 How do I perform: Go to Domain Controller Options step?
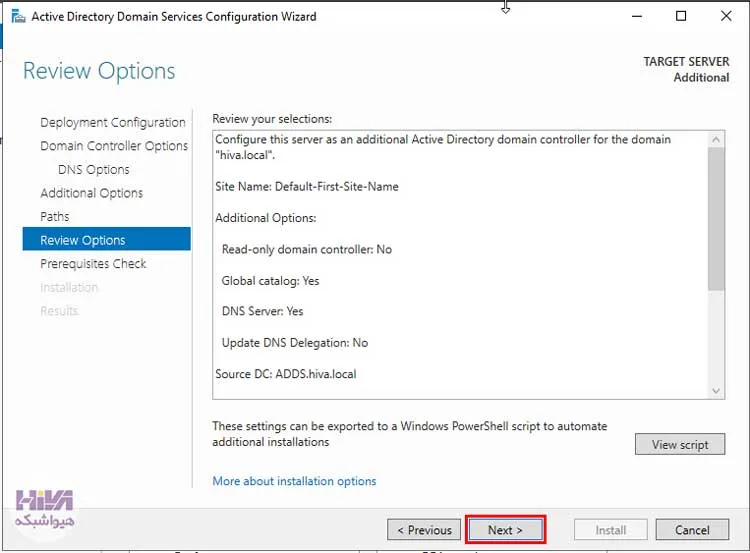click(x=114, y=146)
